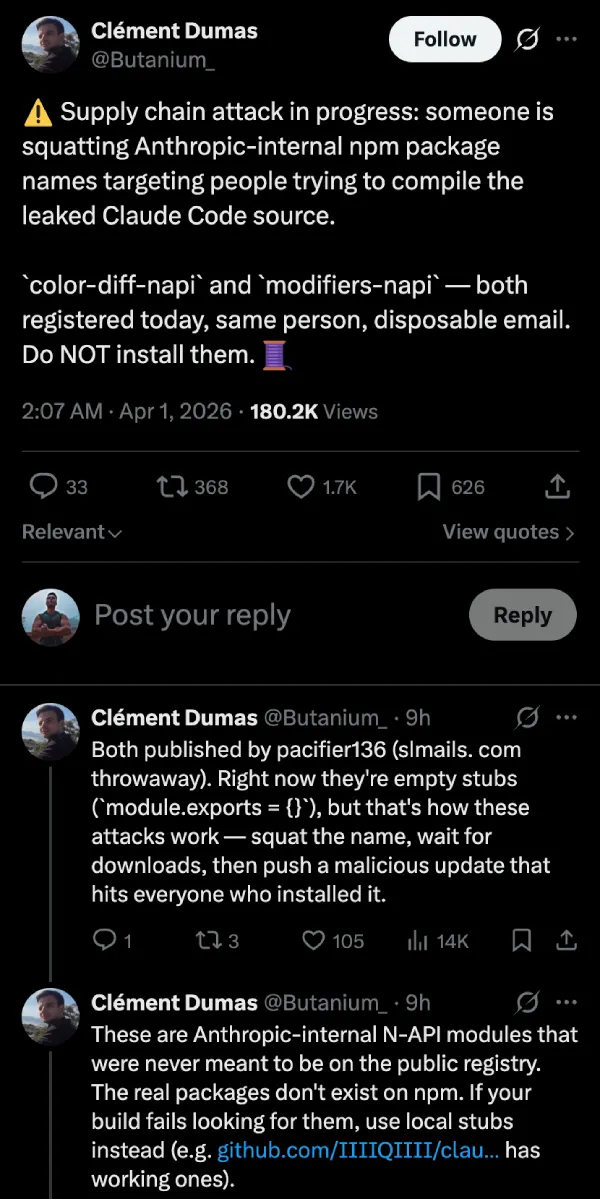
Task: Click Clément Dumas profile avatar
Action: click(x=50, y=44)
